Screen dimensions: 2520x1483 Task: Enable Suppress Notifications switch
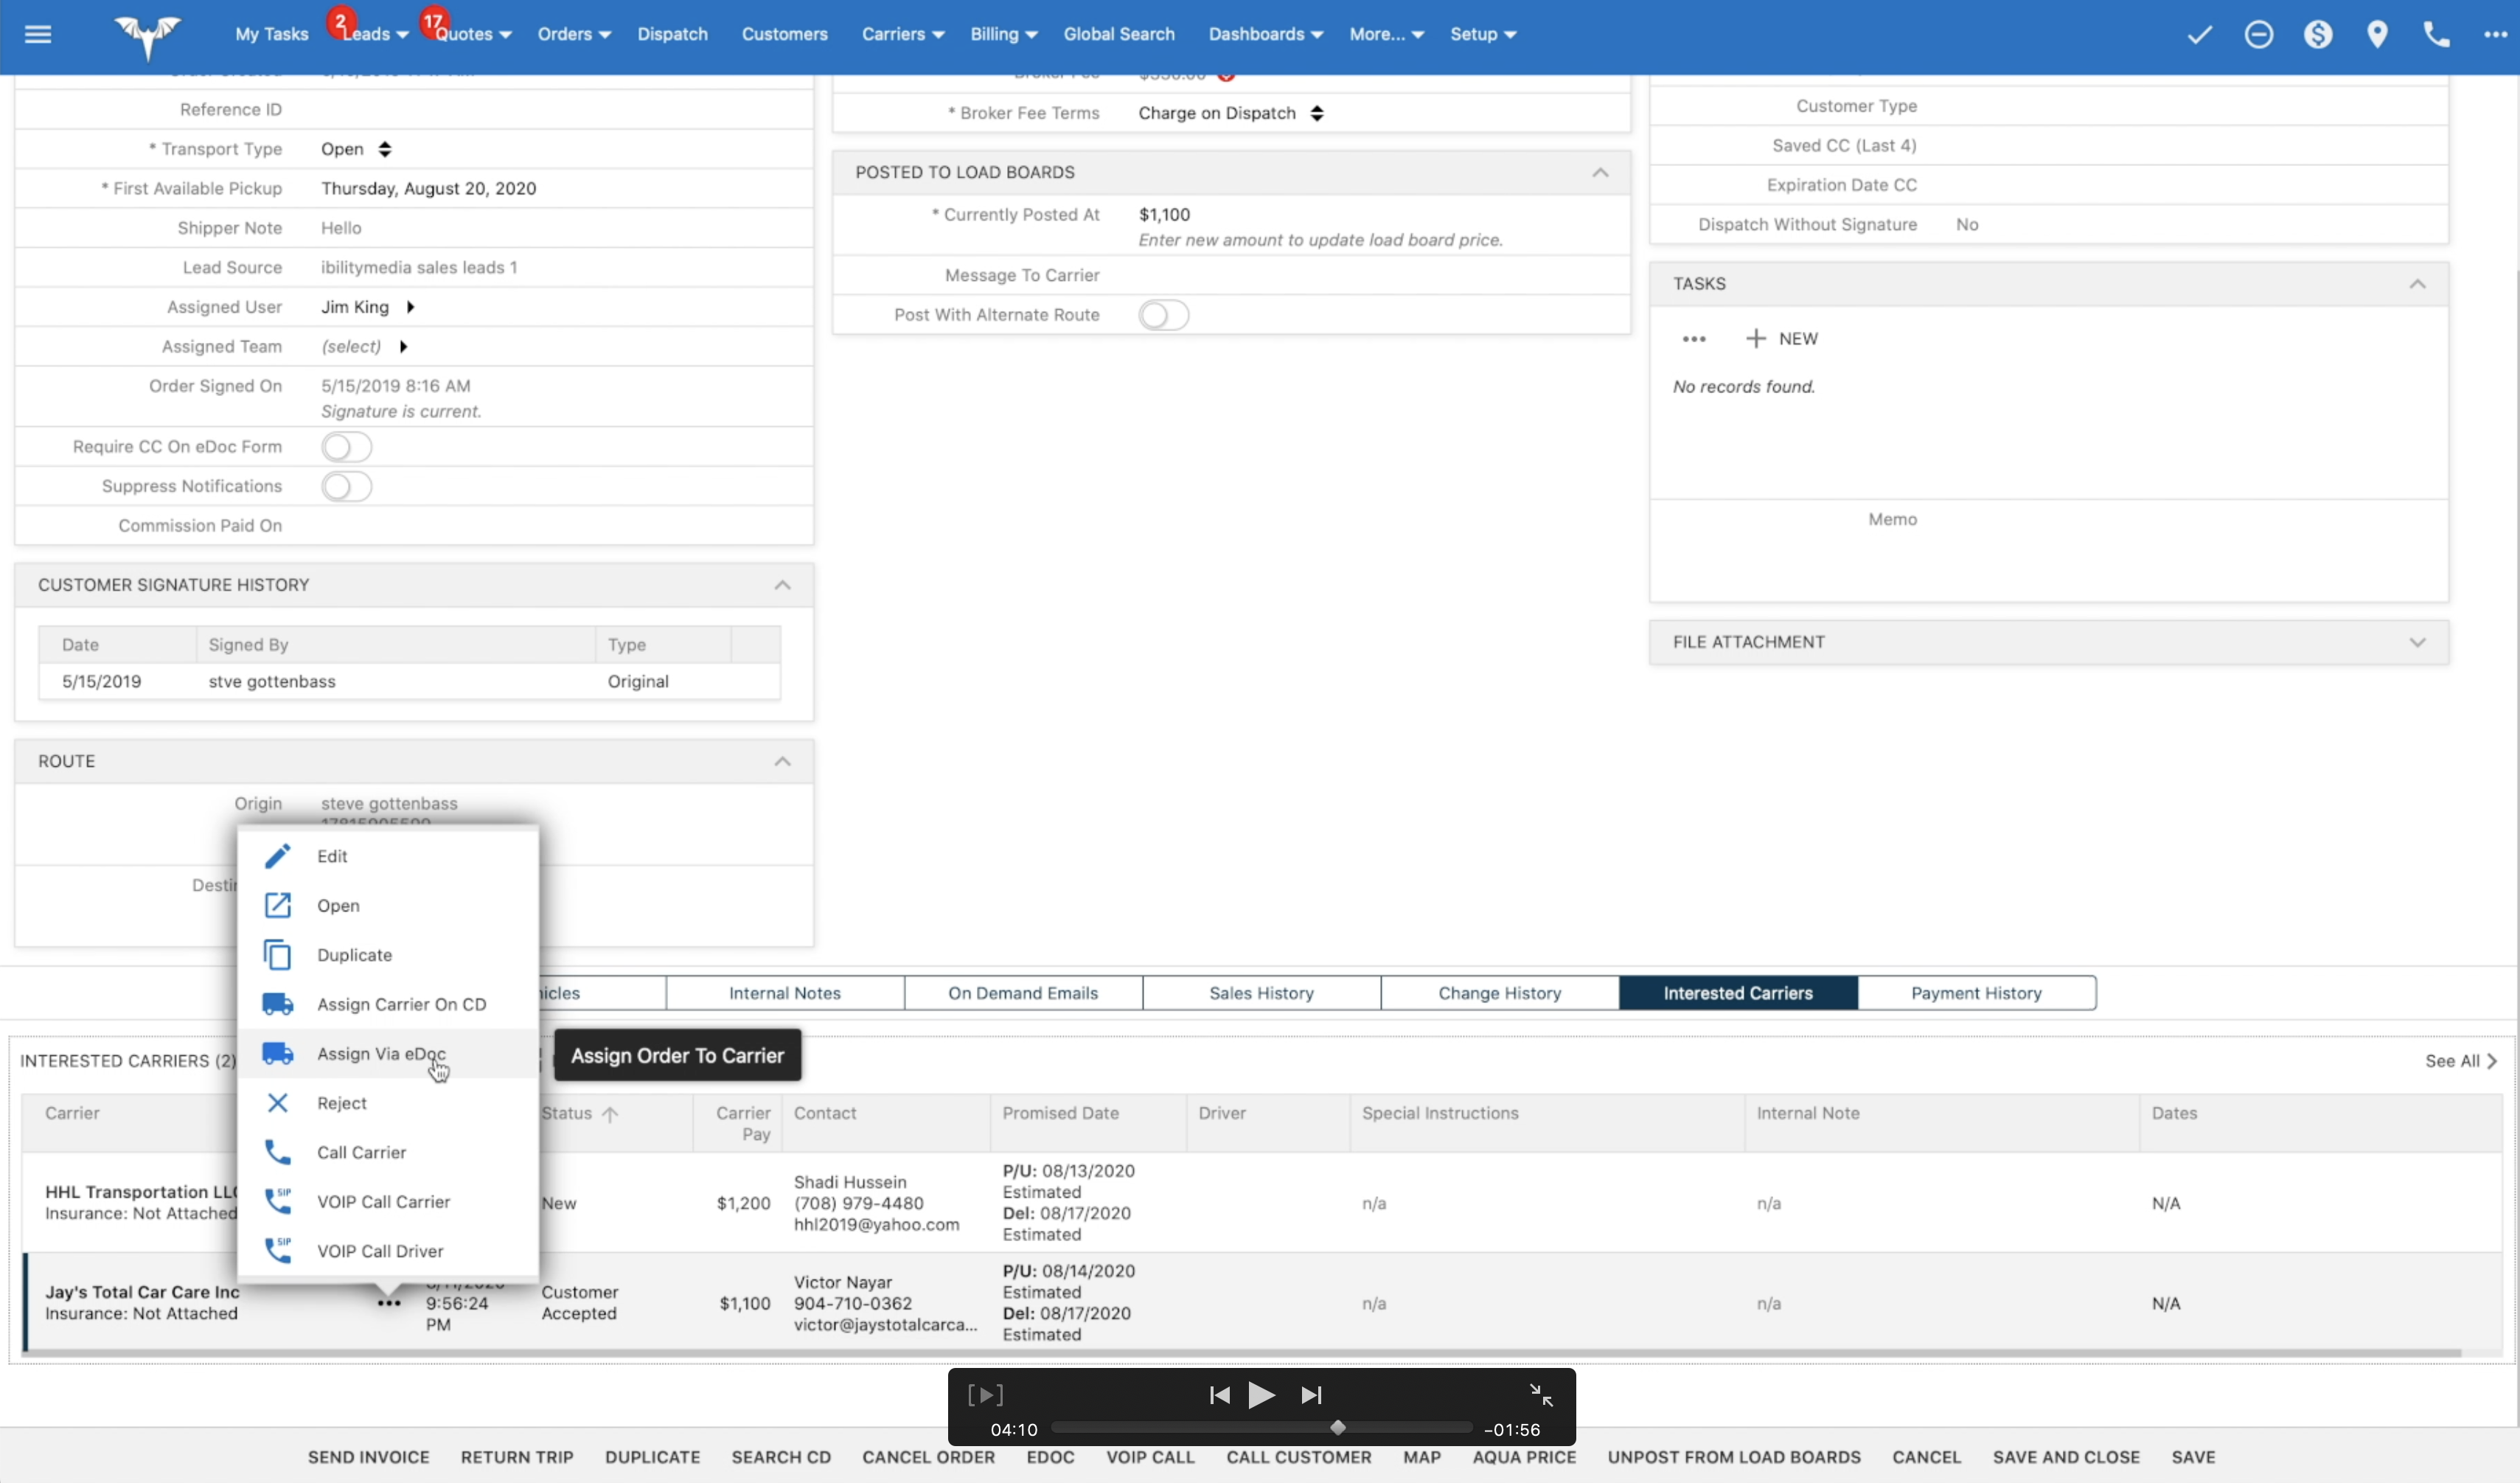[346, 487]
